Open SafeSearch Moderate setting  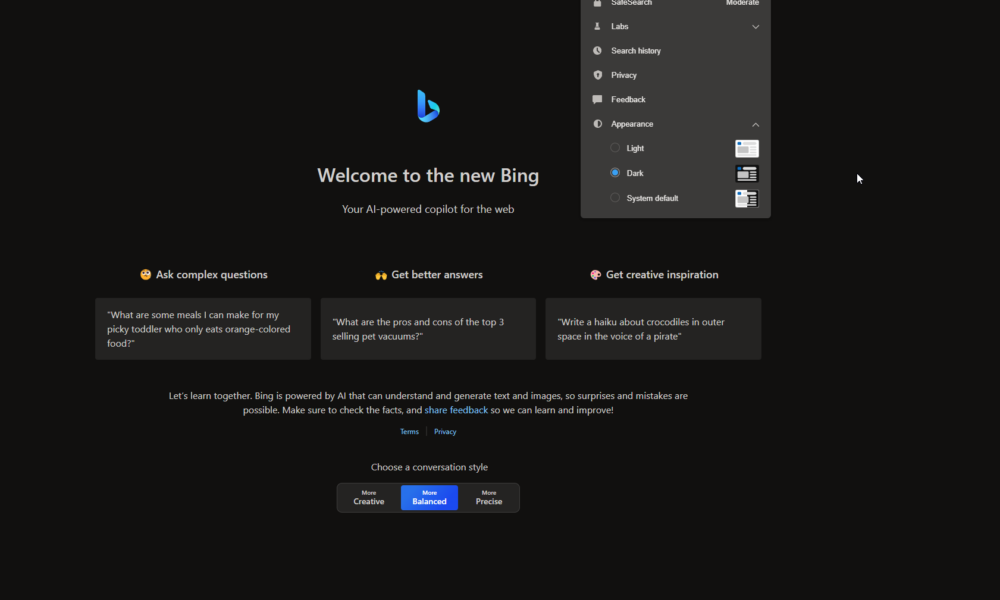pyautogui.click(x=675, y=3)
